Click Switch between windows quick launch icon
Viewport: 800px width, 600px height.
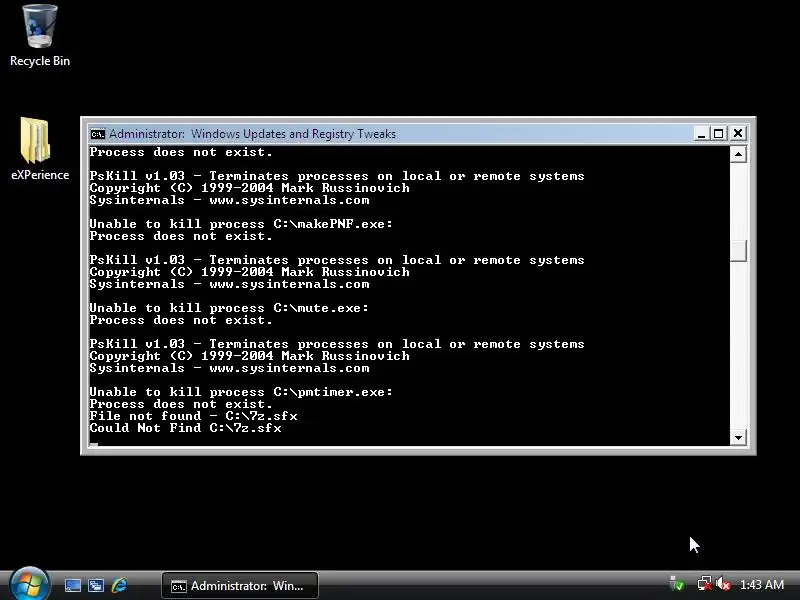(96, 585)
